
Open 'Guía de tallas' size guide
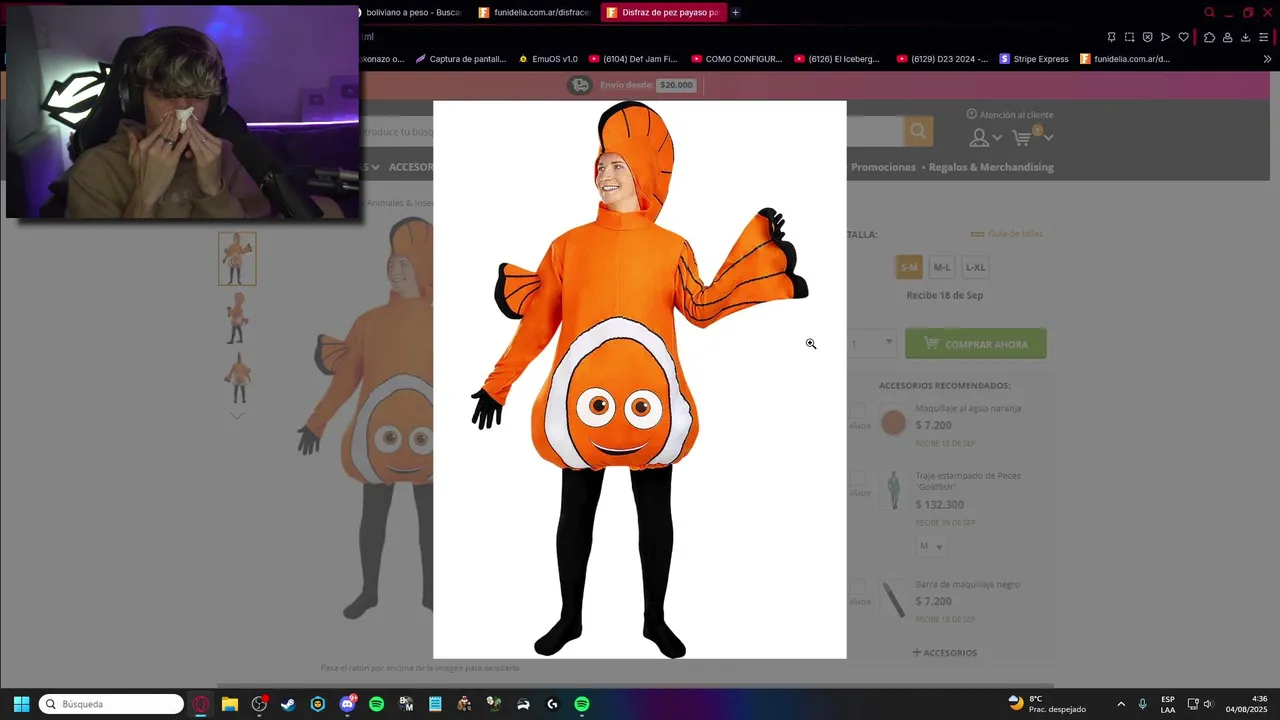[x=1007, y=234]
